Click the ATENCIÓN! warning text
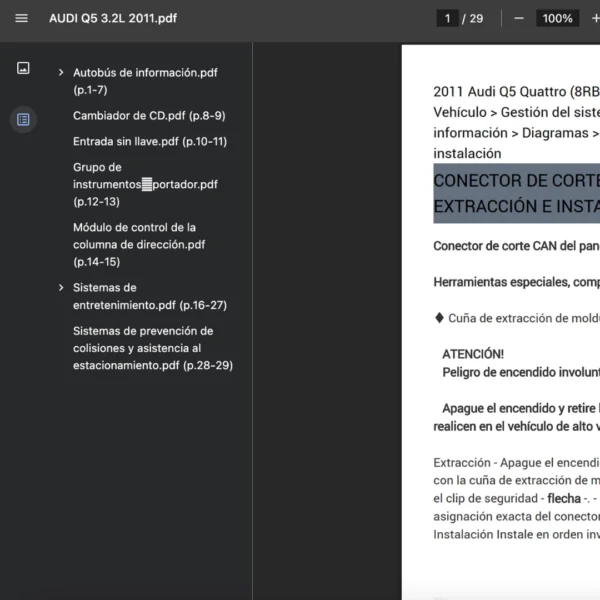 [x=473, y=353]
